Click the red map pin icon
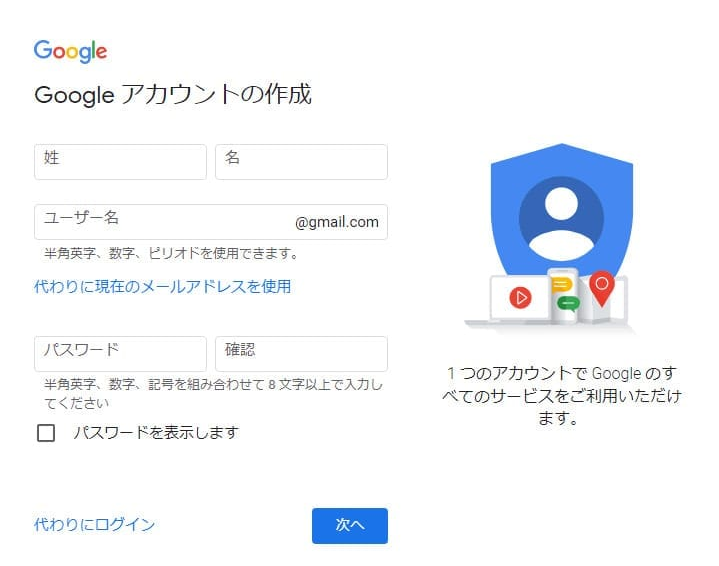 [601, 287]
